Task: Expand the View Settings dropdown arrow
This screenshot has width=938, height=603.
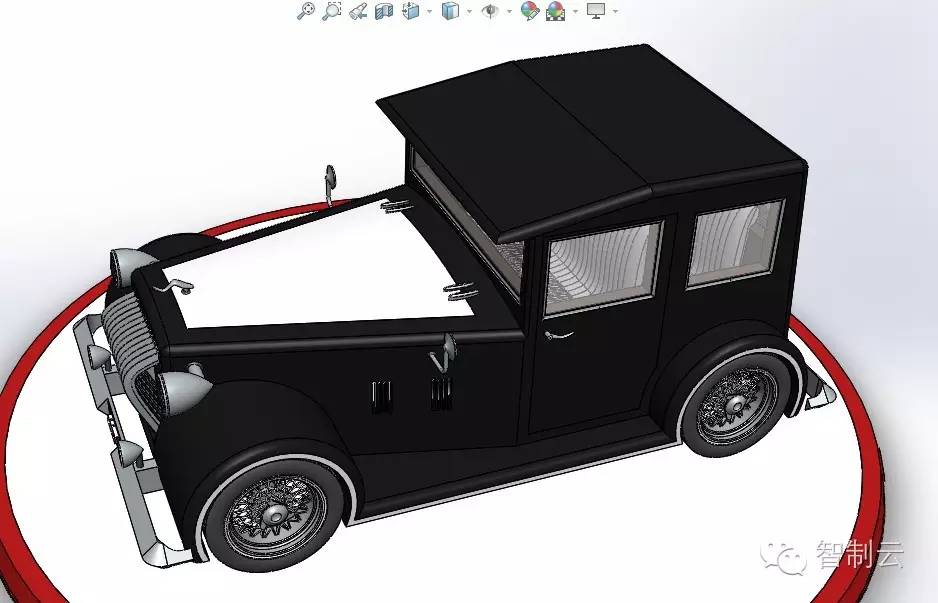Action: coord(615,11)
